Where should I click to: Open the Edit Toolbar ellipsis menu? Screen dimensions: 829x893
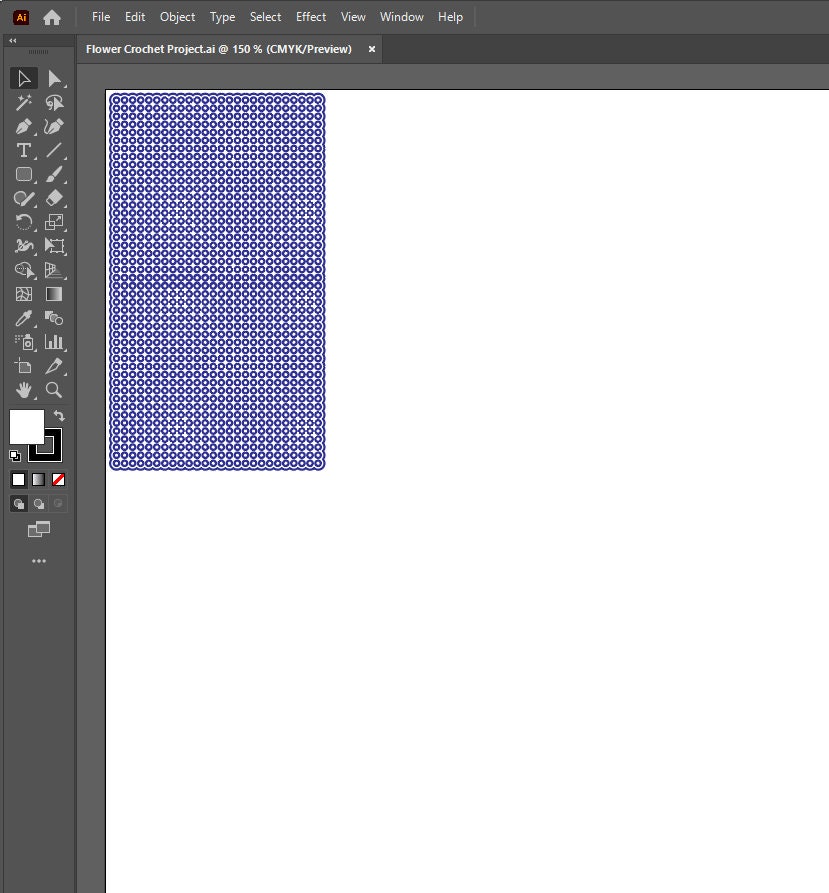click(x=38, y=561)
